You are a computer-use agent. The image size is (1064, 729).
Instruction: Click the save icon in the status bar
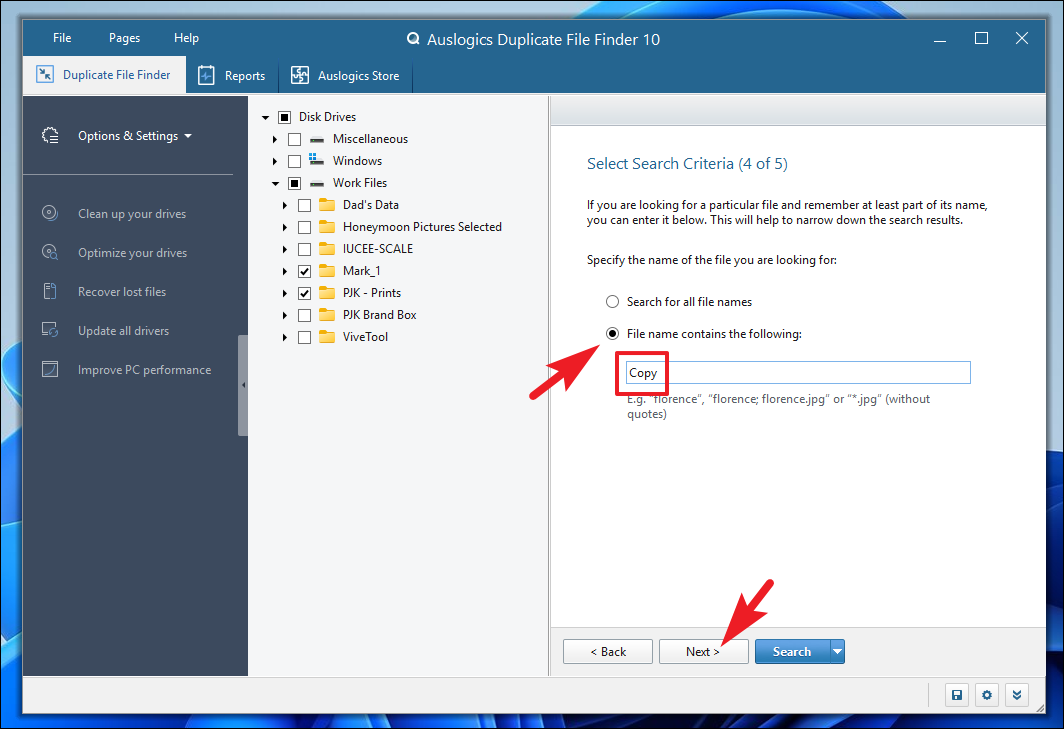click(x=957, y=694)
